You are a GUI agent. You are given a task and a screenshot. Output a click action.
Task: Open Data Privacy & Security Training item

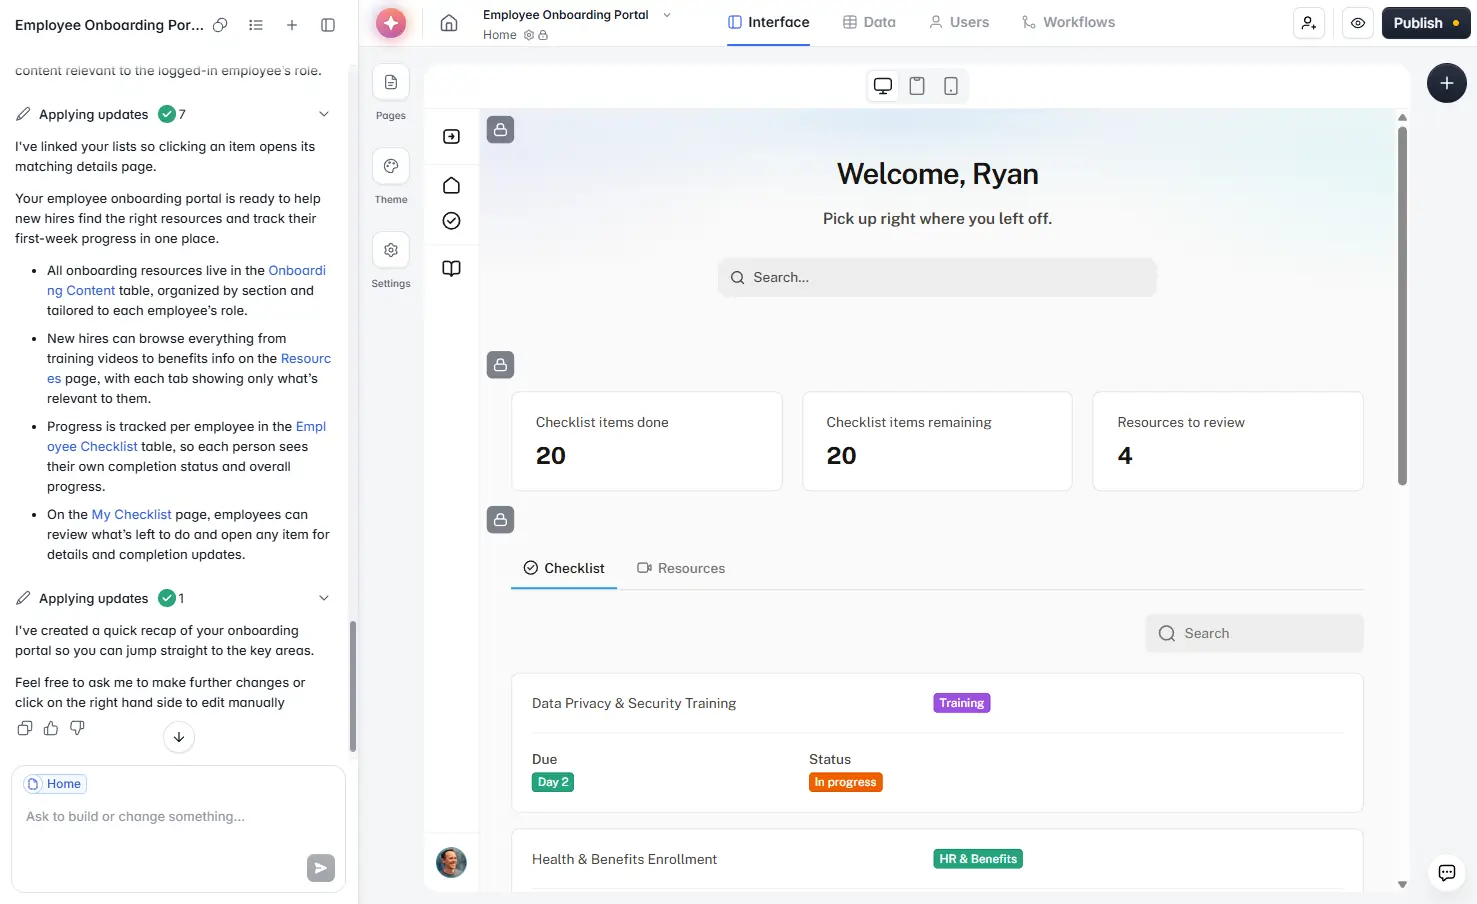tap(937, 743)
